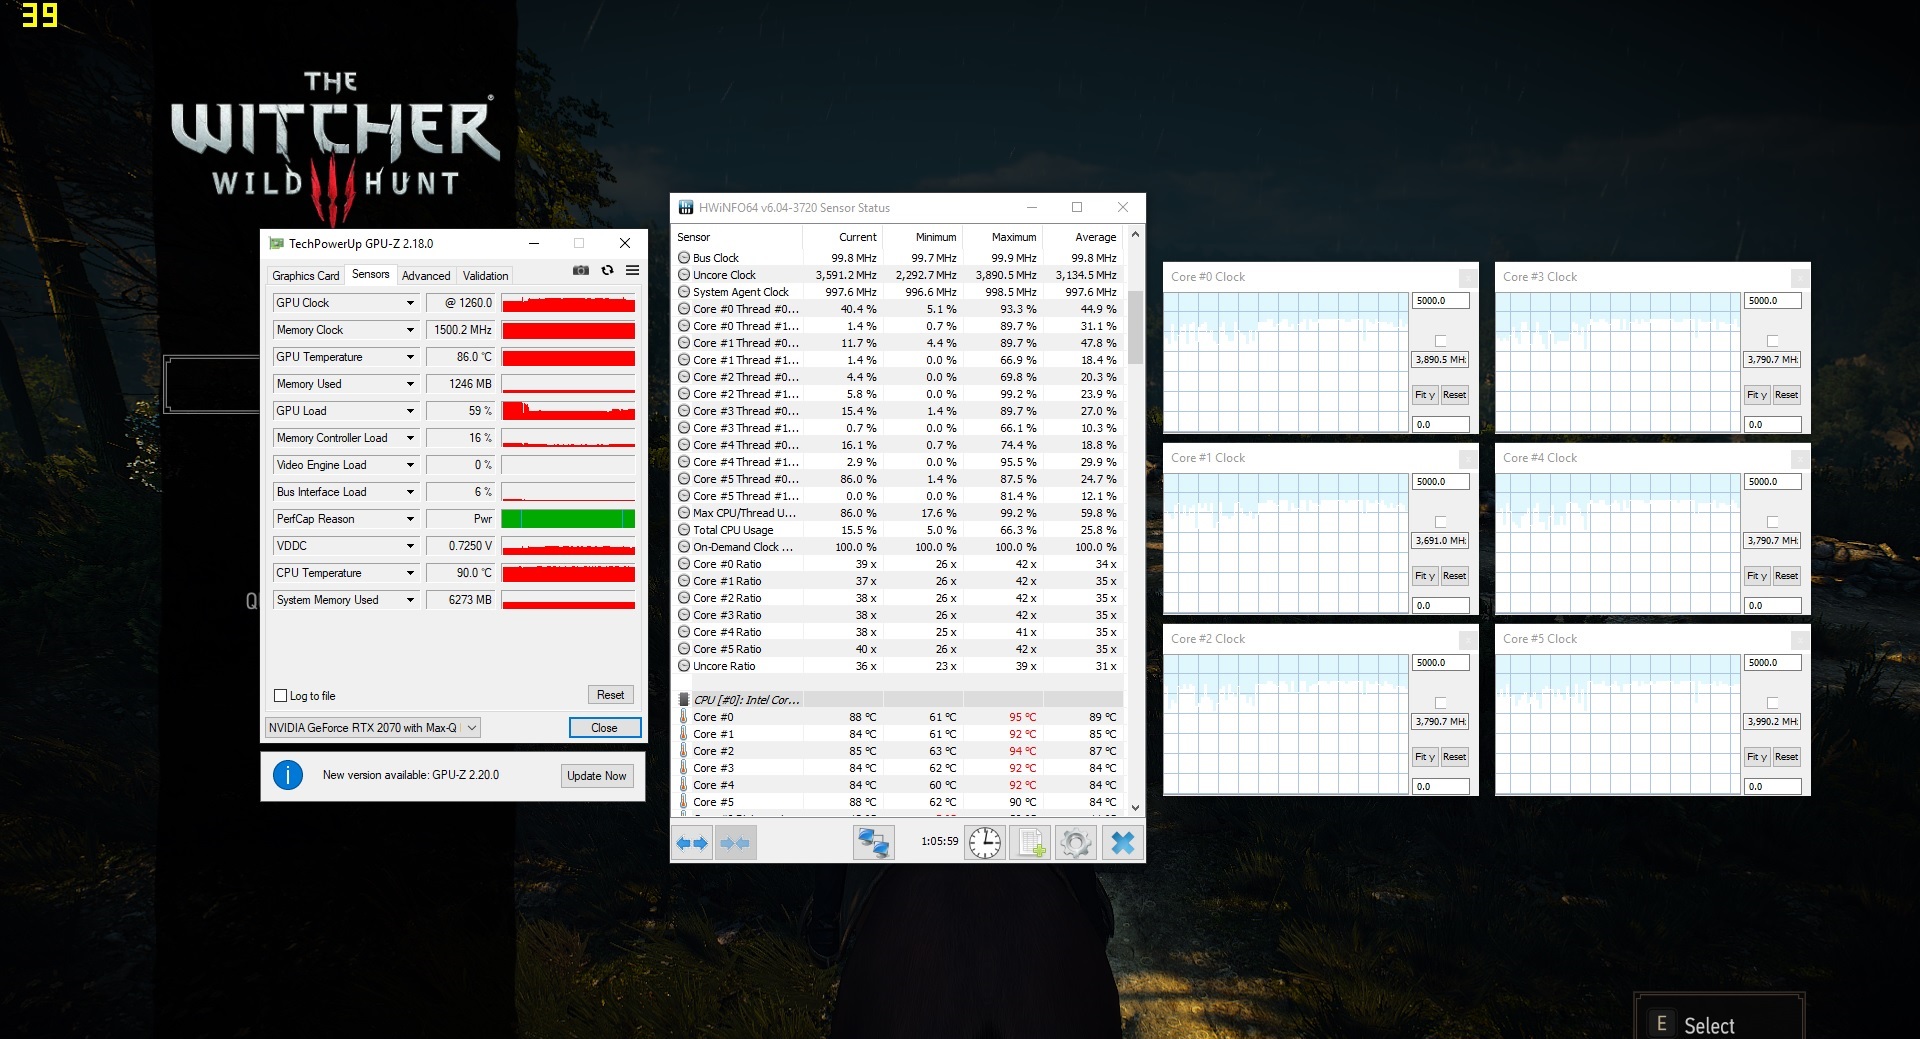Screen dimensions: 1920x1039
Task: Click the Max CPU/Thread U... sensor row label
Action: pos(744,513)
